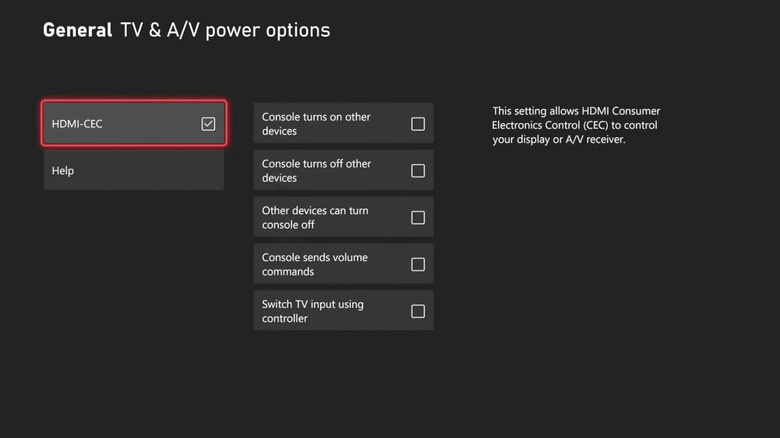The height and width of the screenshot is (438, 780).
Task: Enable Console sends volume commands checkbox
Action: pos(418,265)
